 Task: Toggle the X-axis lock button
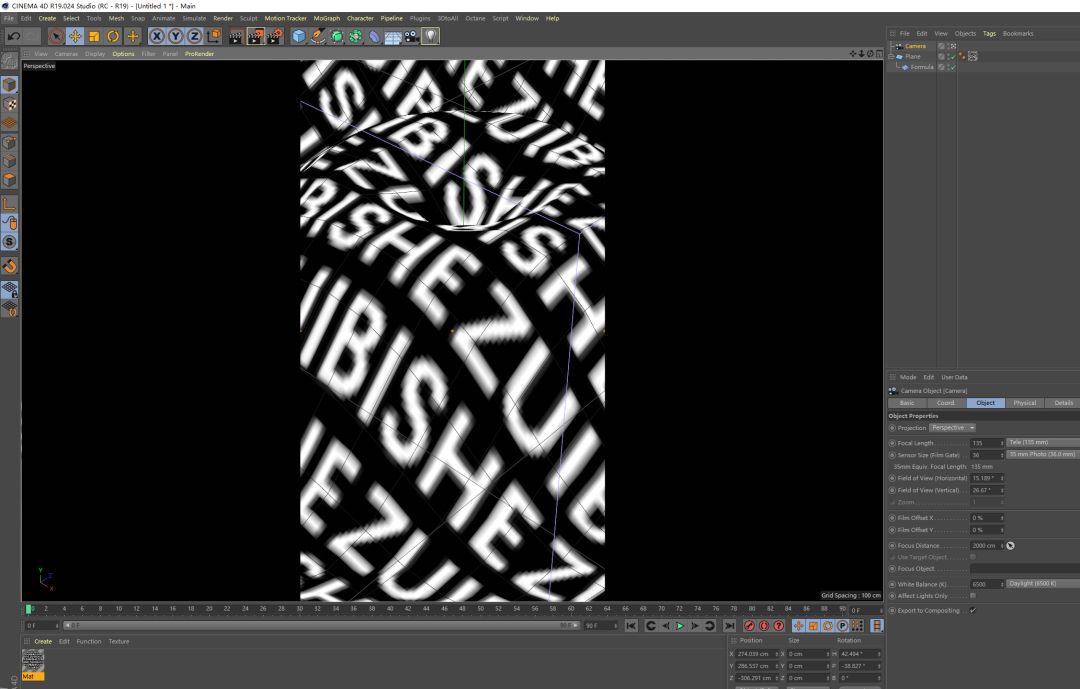(156, 36)
